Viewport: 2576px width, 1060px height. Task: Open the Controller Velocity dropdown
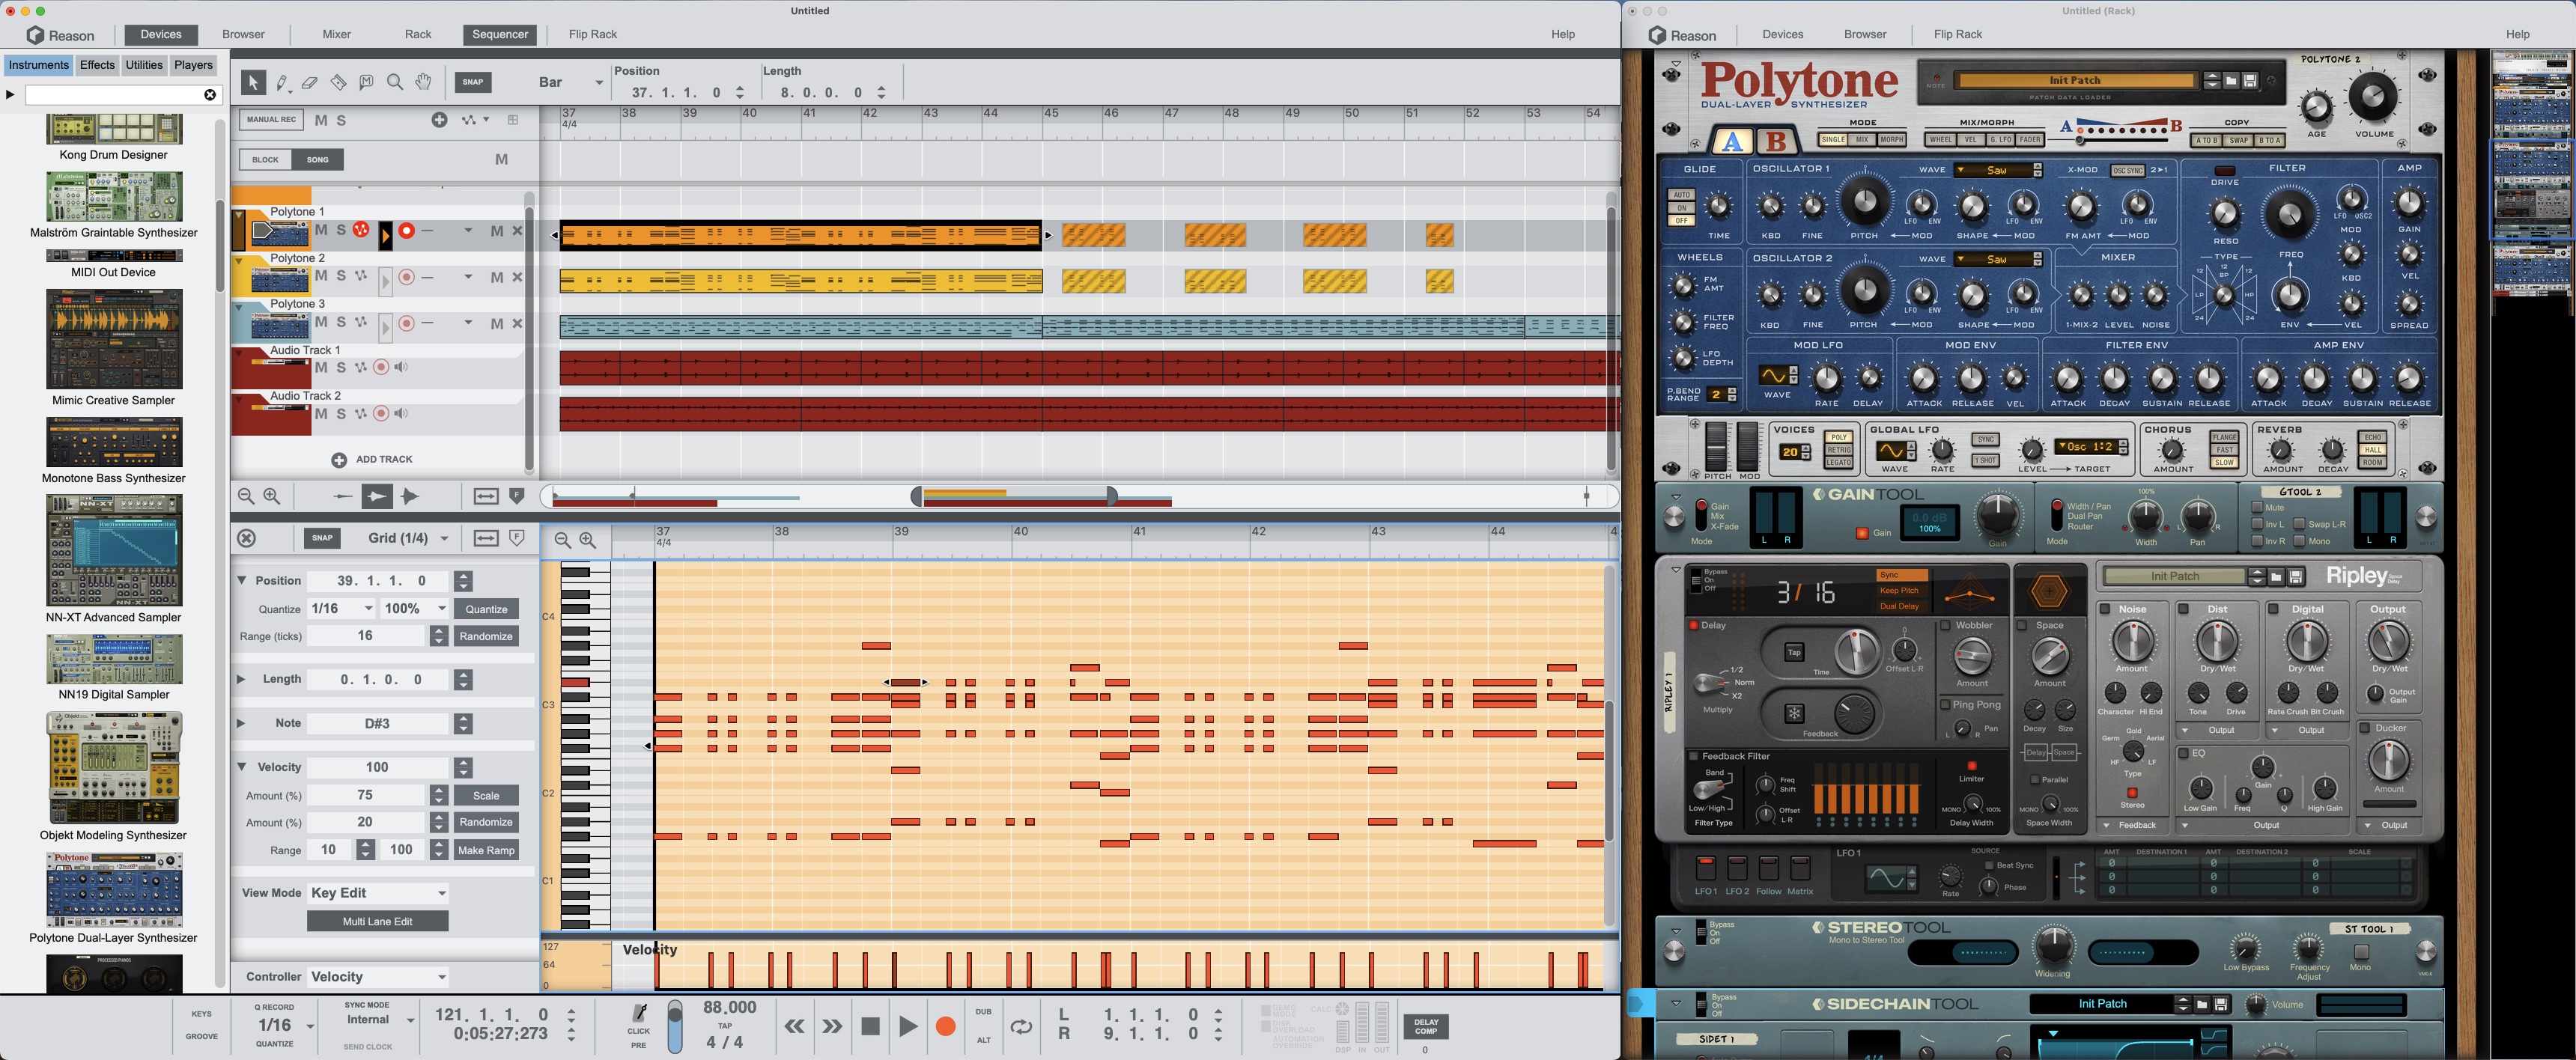coord(378,977)
